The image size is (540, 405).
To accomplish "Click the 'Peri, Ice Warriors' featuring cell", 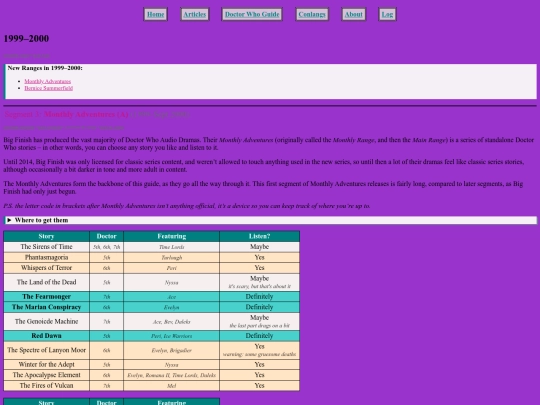I will pos(172,336).
